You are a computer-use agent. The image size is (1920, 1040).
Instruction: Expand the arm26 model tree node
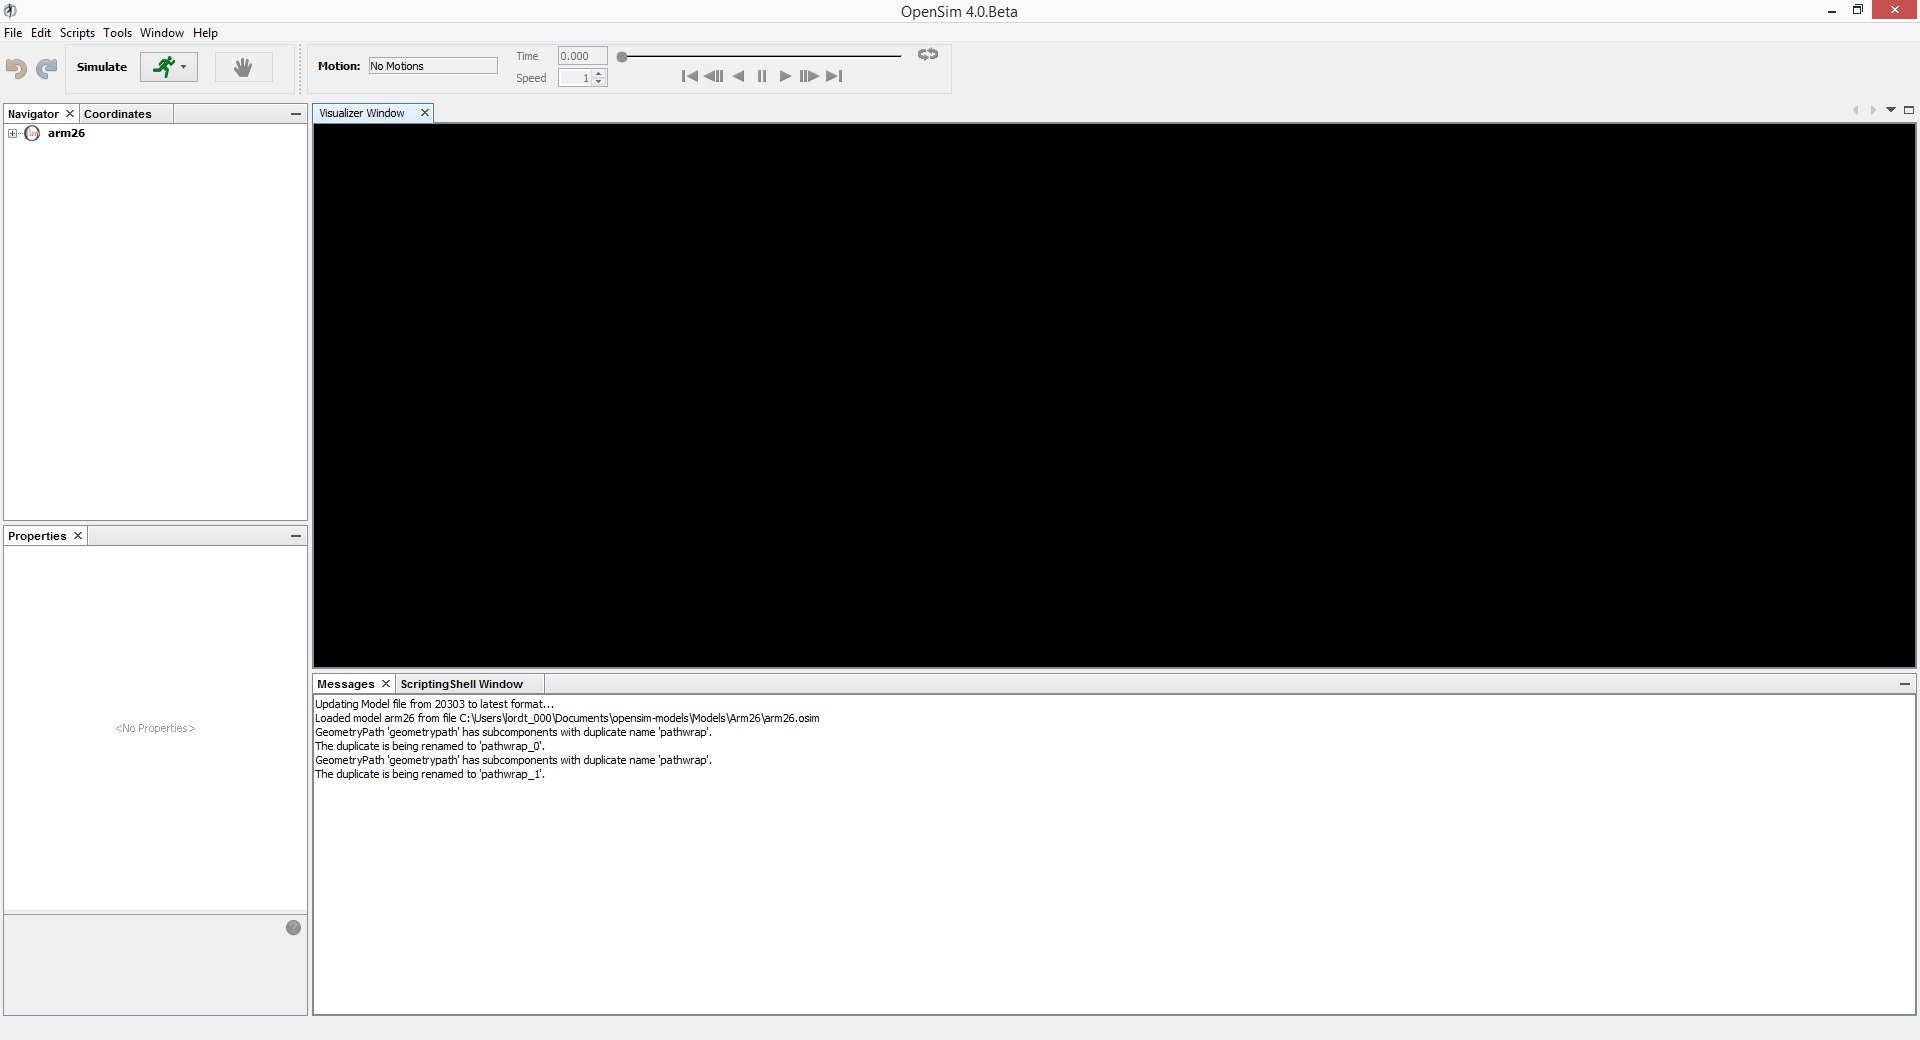13,133
